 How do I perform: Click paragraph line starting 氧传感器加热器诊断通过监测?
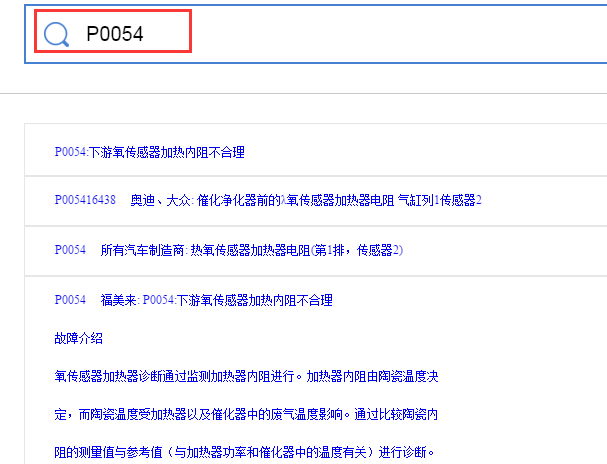coord(246,376)
